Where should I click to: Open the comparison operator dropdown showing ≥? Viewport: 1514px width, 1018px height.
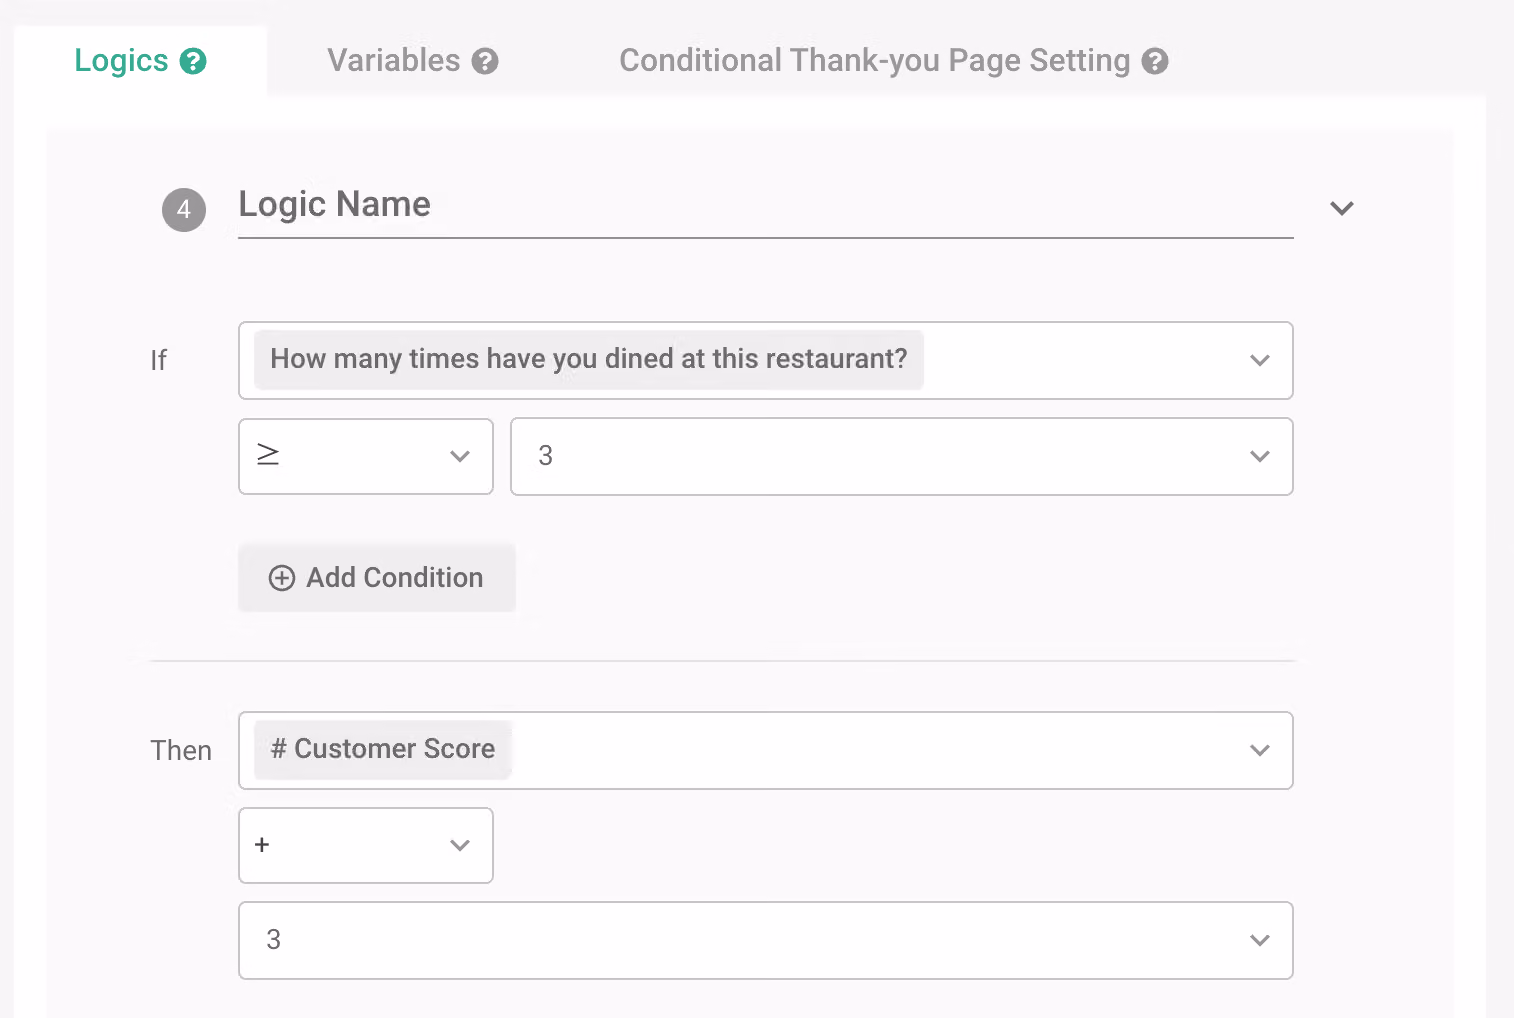[366, 456]
